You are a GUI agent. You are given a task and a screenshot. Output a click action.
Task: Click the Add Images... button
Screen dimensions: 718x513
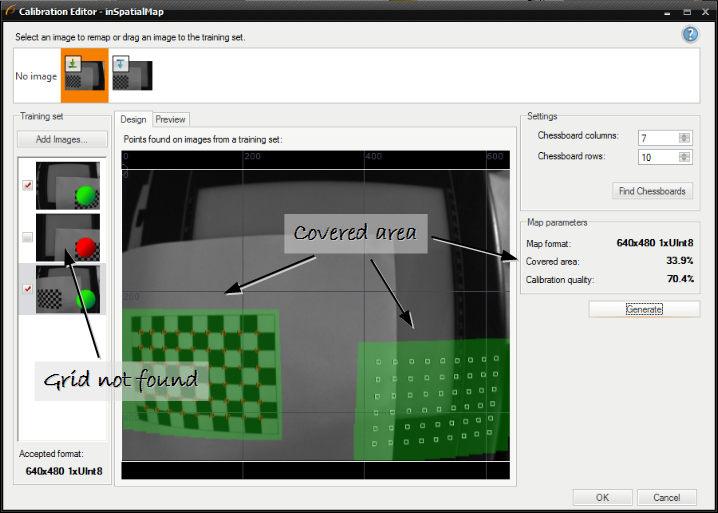62,139
